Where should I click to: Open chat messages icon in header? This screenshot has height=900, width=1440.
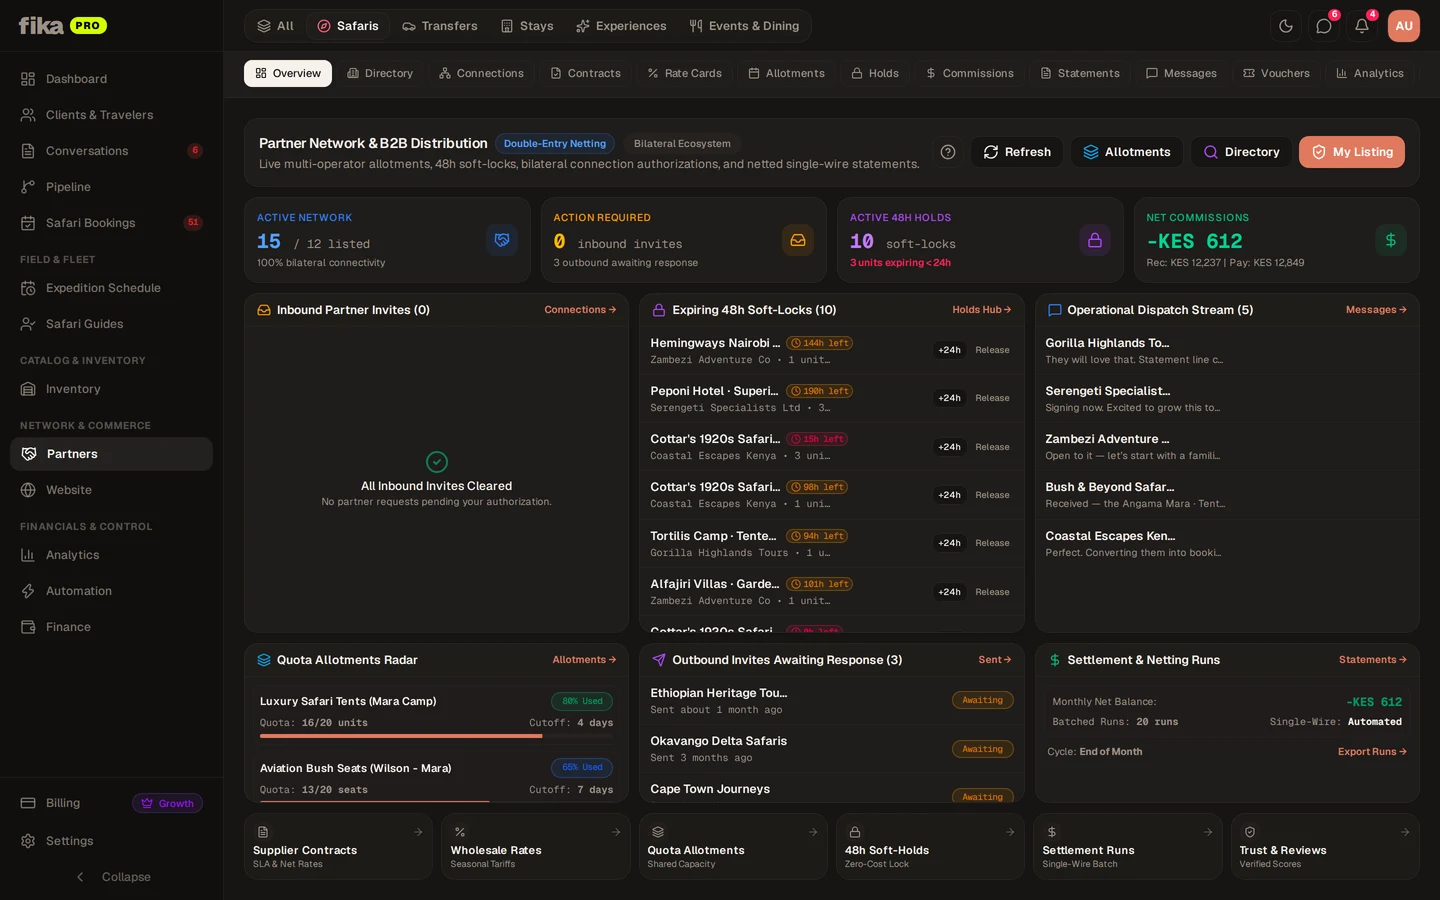pos(1324,26)
